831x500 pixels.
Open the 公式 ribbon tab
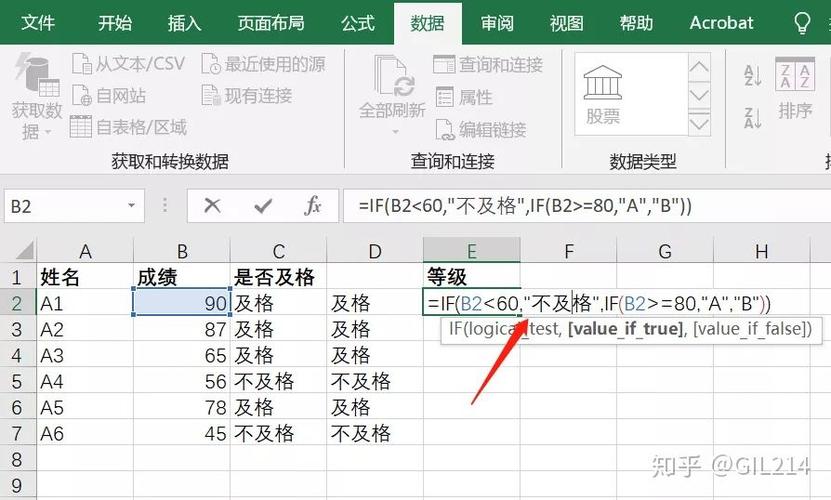click(358, 23)
